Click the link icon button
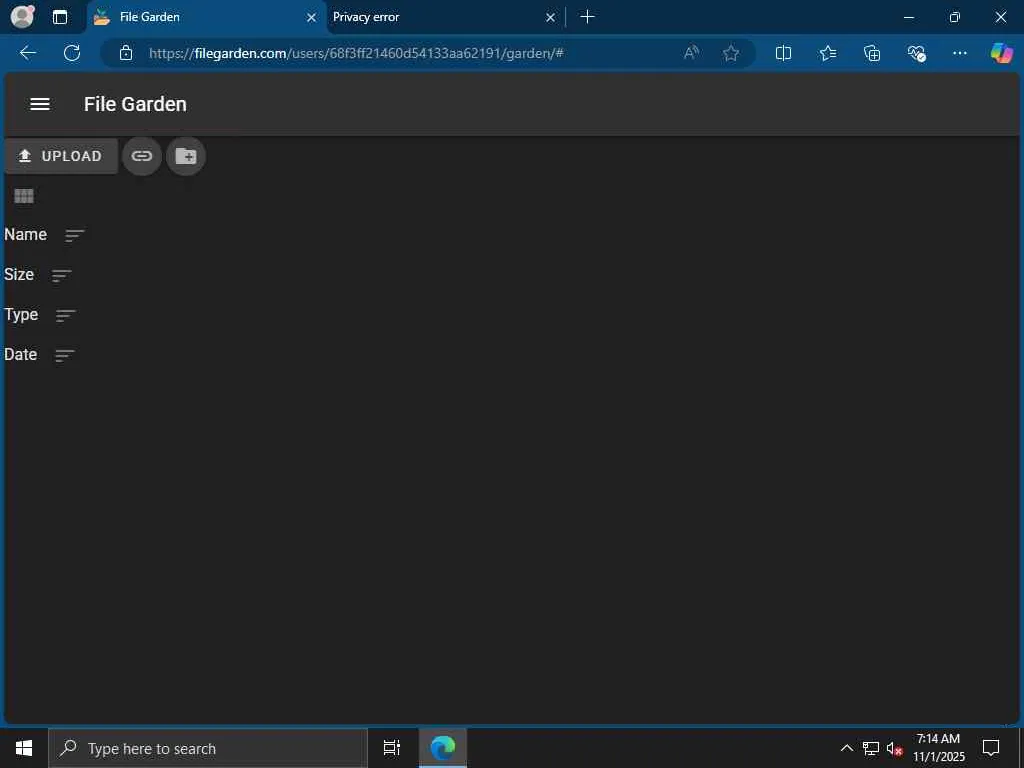 142,156
